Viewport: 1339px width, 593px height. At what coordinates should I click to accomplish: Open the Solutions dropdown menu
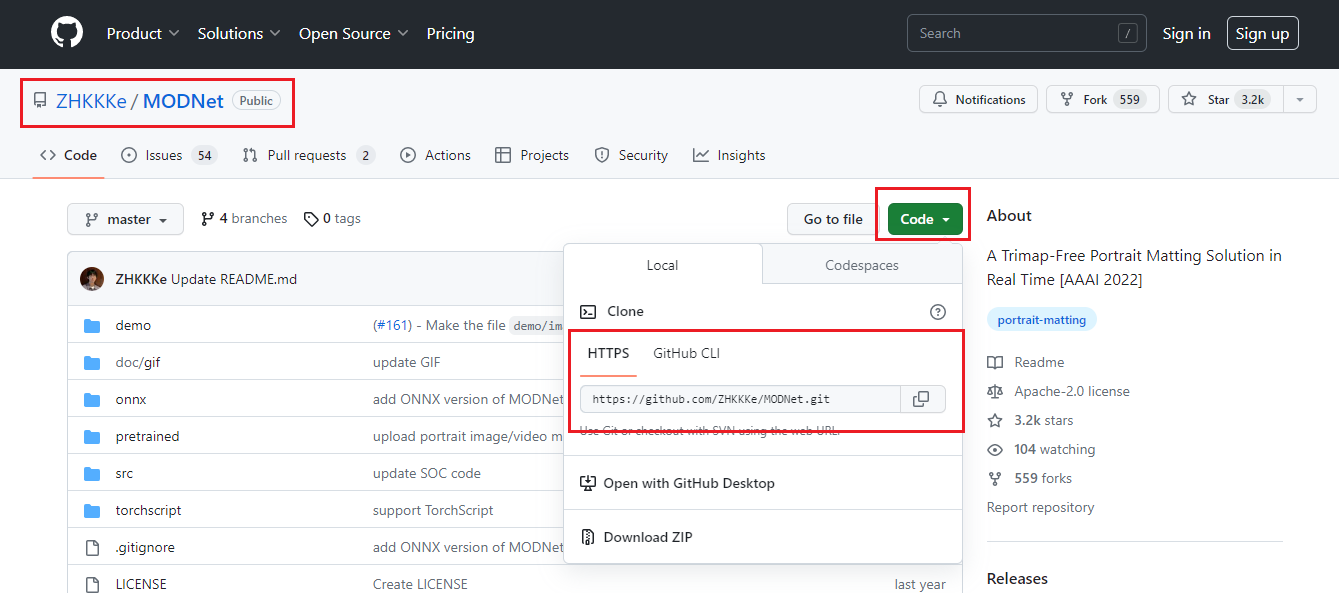pyautogui.click(x=239, y=33)
